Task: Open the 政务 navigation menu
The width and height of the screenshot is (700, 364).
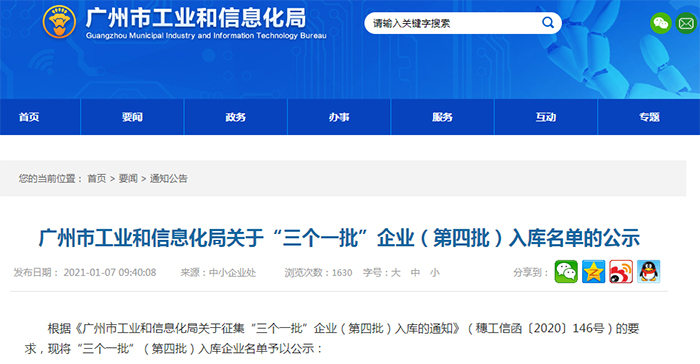Action: tap(236, 117)
